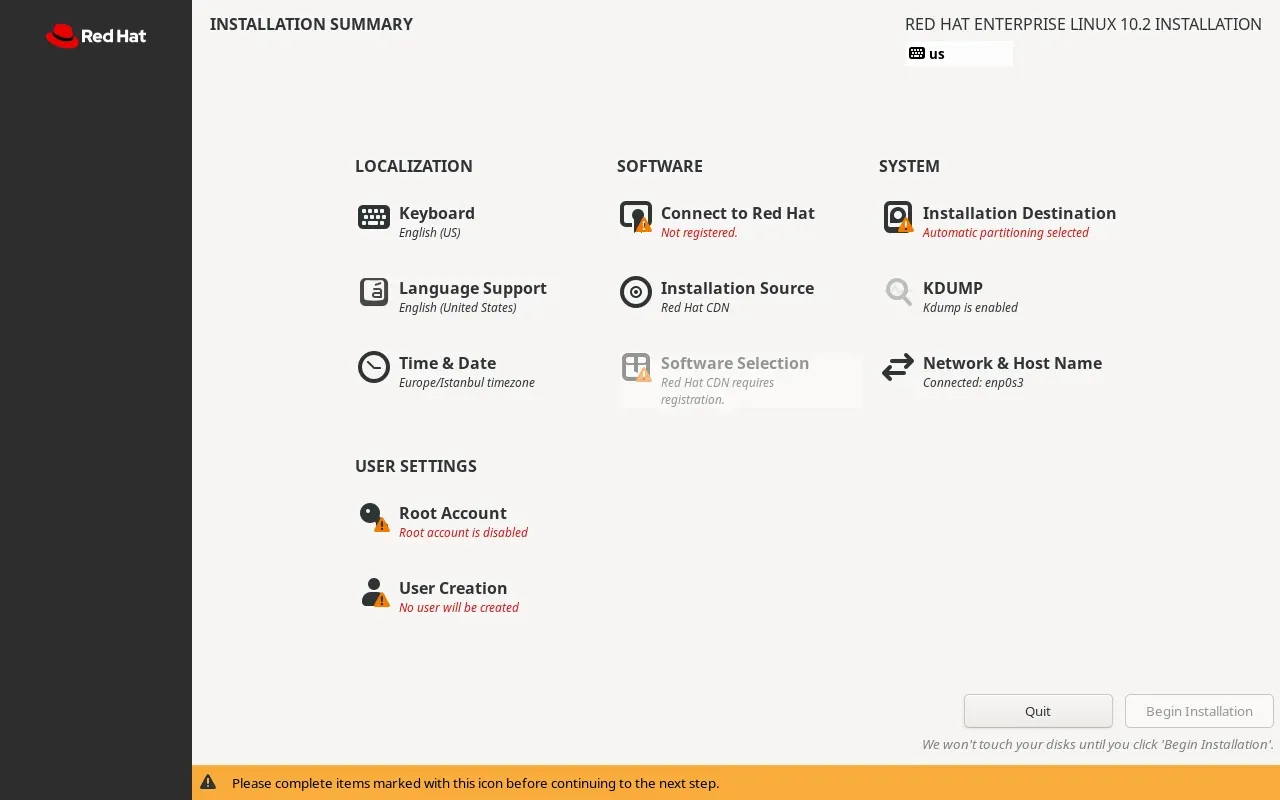
Task: Click 'Root account is disabled' text
Action: (463, 533)
